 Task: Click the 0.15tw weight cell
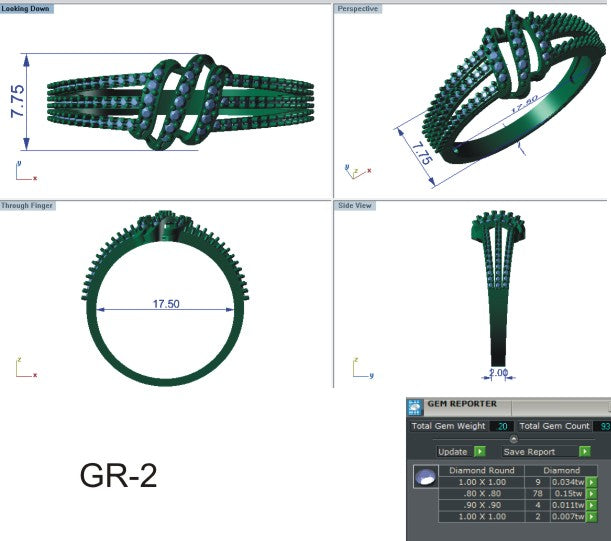569,494
